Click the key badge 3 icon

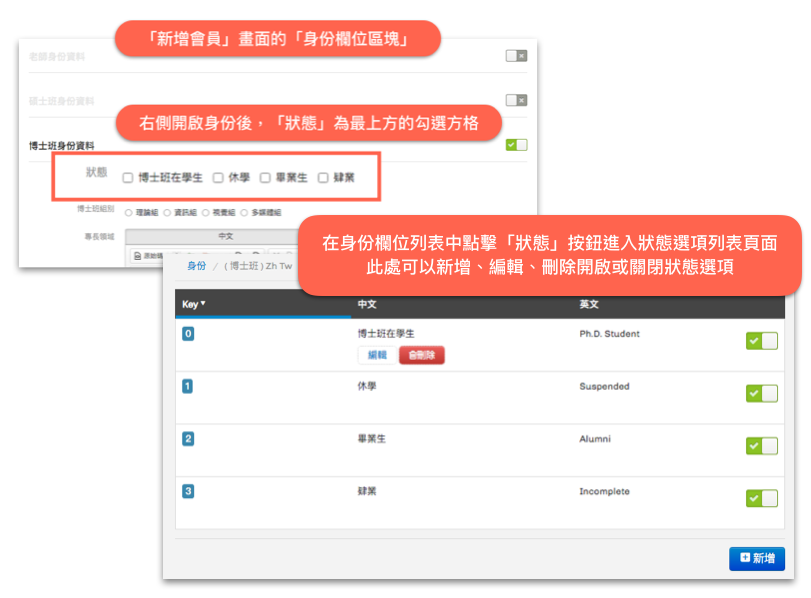pyautogui.click(x=188, y=491)
